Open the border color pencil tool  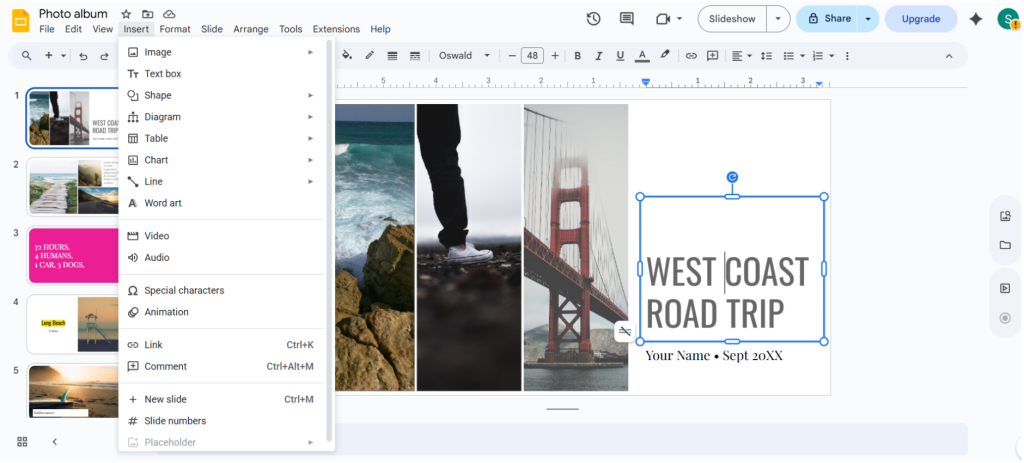(x=370, y=56)
